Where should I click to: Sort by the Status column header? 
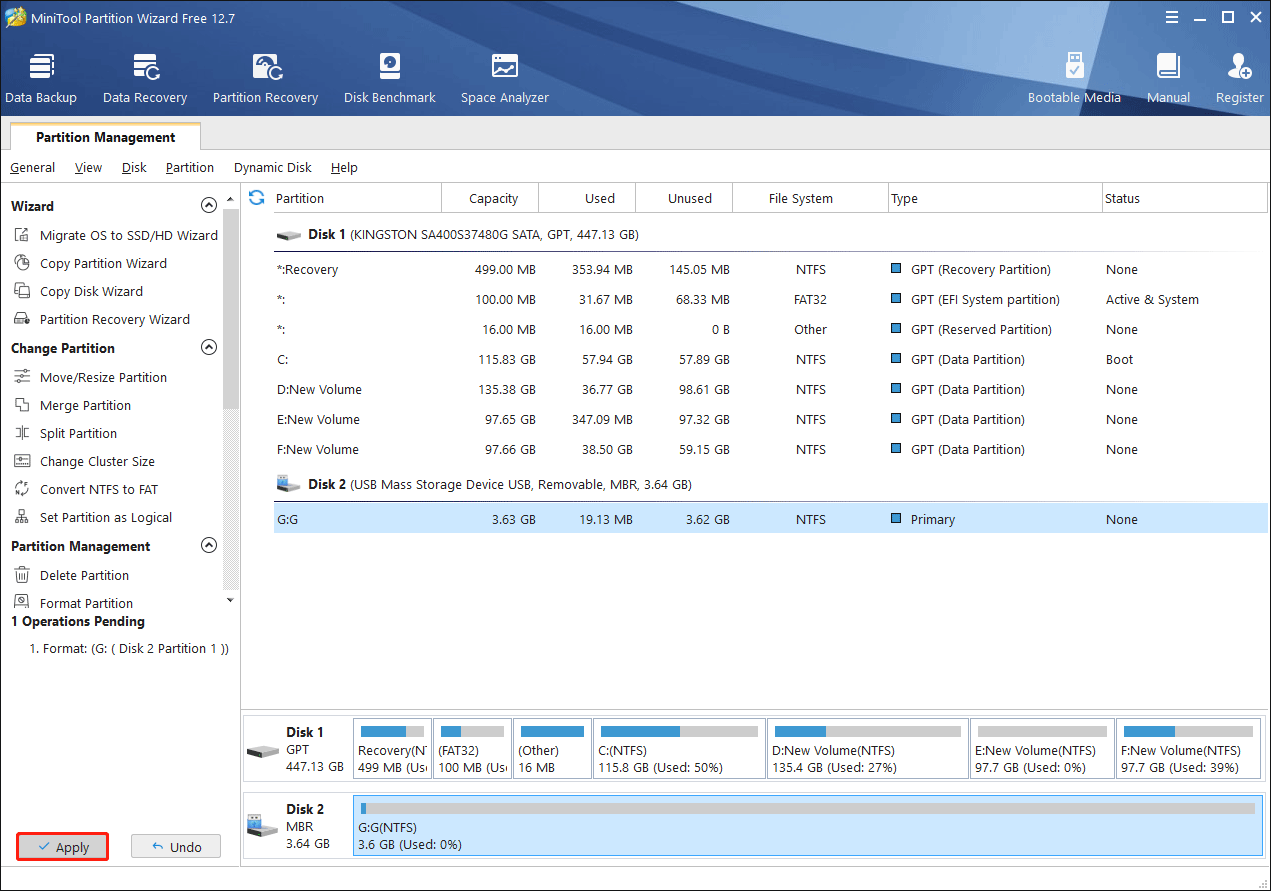[1184, 198]
